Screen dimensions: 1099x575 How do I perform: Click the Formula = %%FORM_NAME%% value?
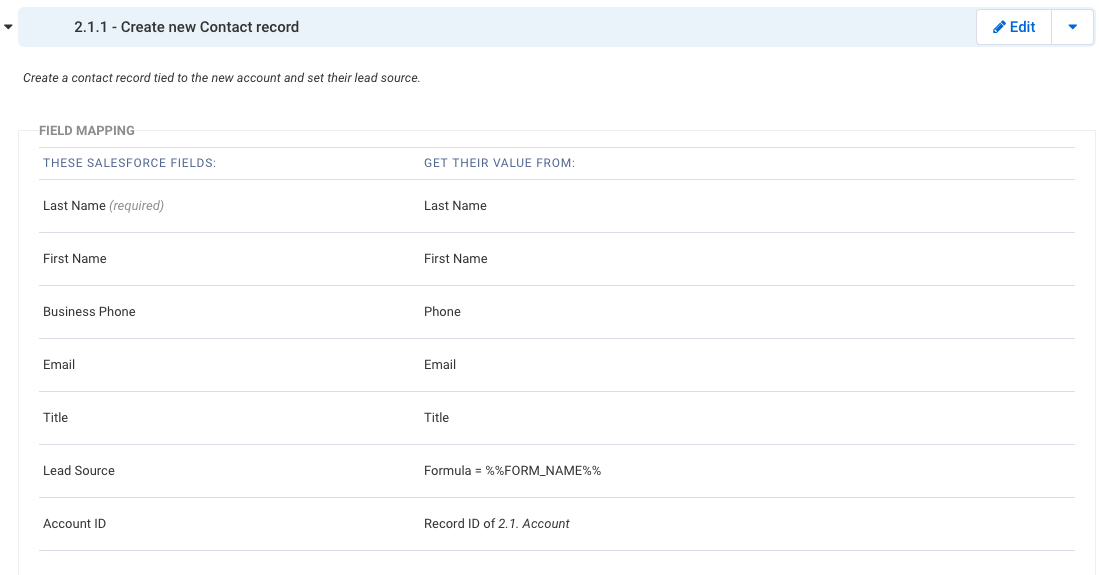[x=512, y=471]
